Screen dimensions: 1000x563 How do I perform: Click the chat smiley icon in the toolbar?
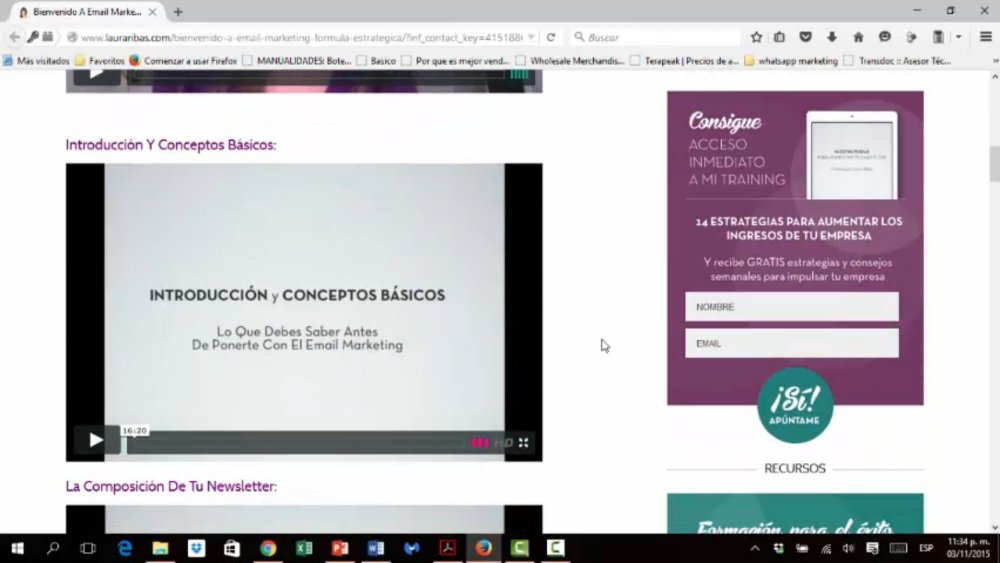[885, 38]
